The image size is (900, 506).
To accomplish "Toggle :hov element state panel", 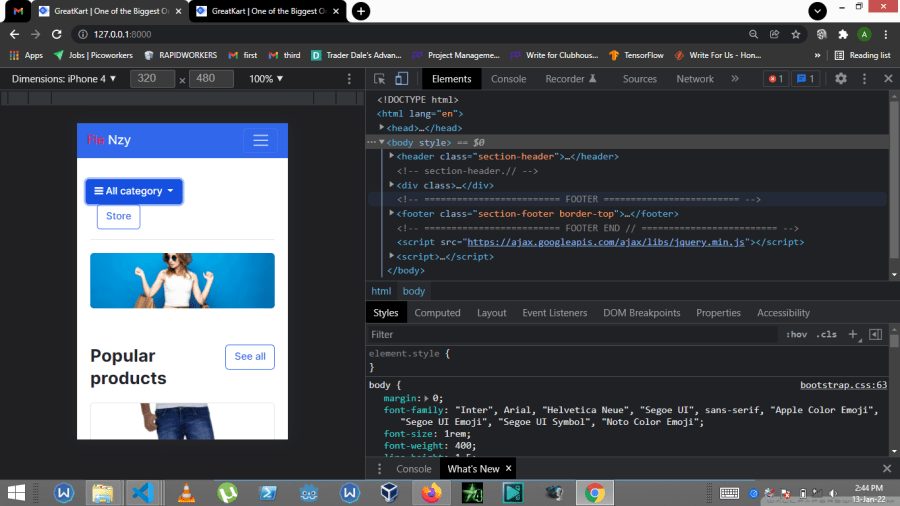I will 796,334.
